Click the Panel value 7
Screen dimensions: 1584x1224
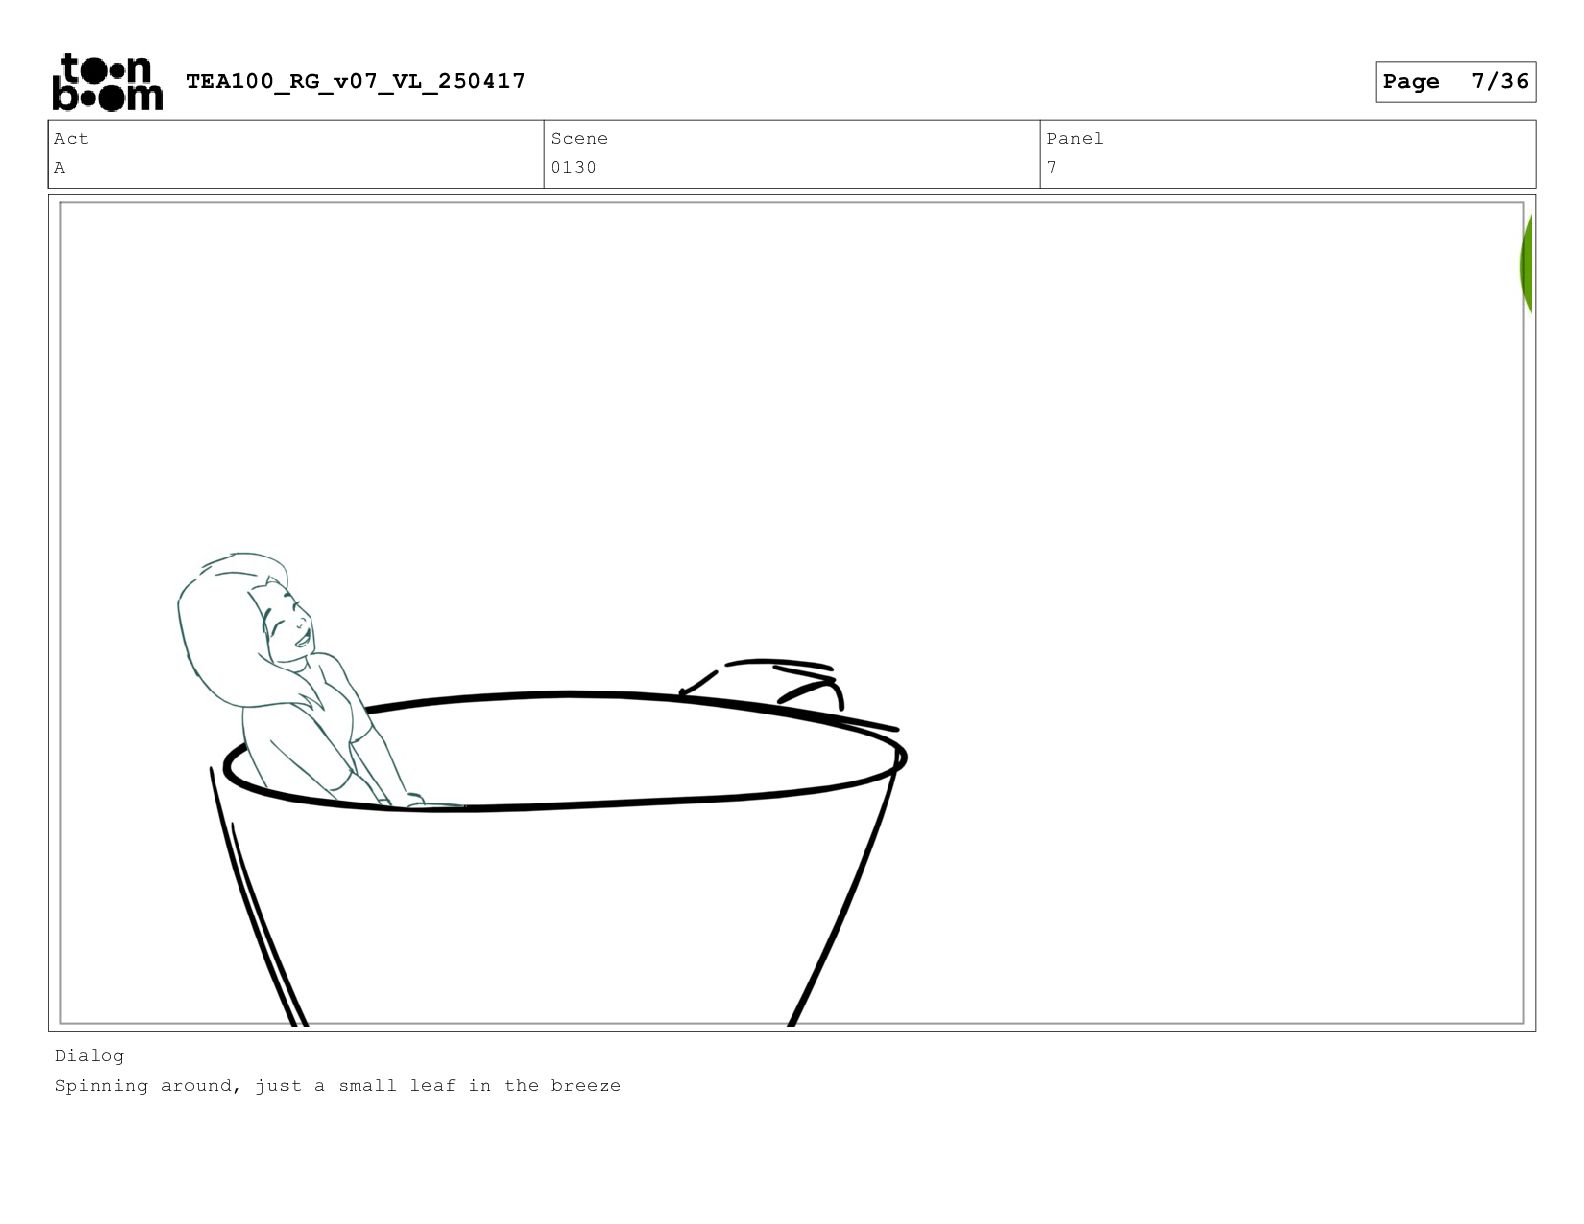[x=1052, y=168]
